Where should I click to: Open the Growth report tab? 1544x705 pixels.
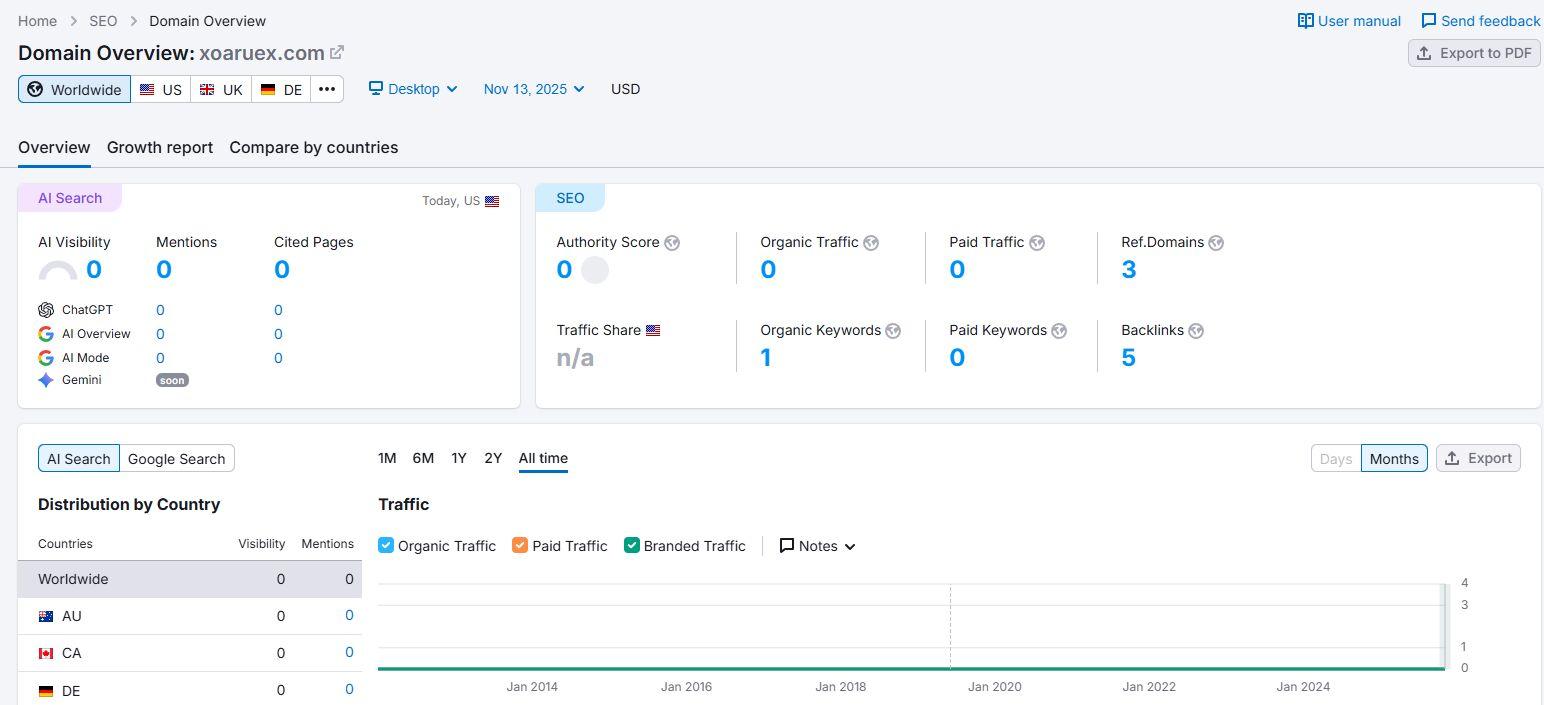[x=160, y=147]
